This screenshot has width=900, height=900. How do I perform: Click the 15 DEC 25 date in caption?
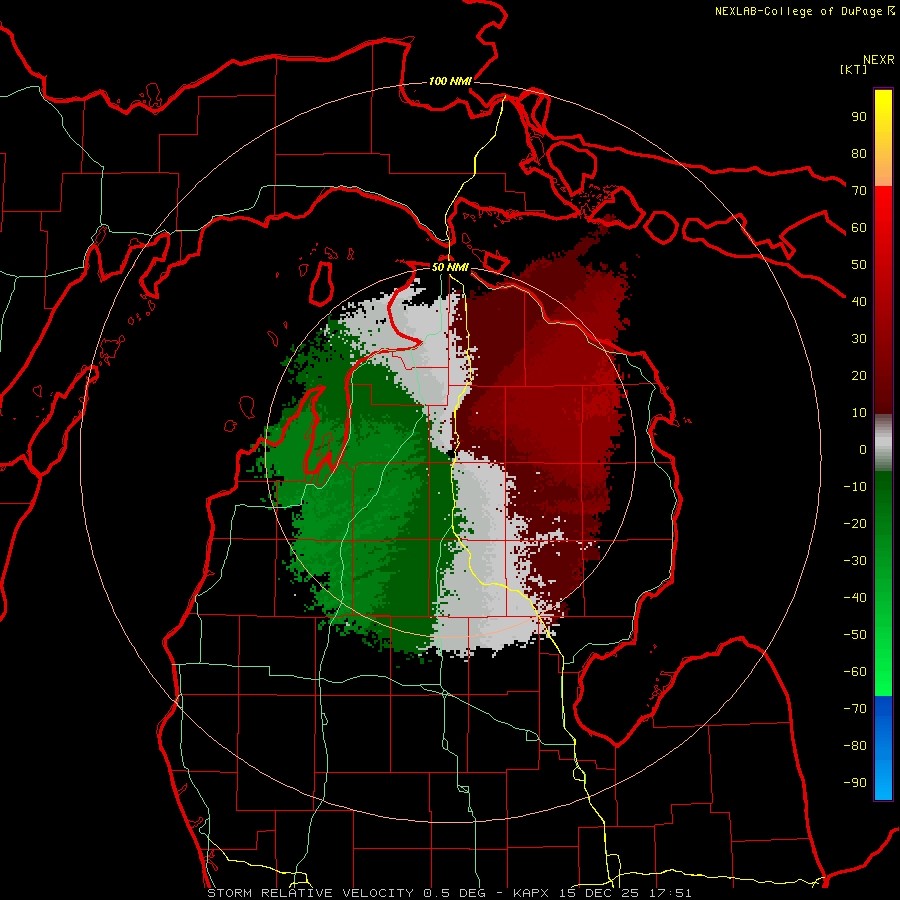599,893
